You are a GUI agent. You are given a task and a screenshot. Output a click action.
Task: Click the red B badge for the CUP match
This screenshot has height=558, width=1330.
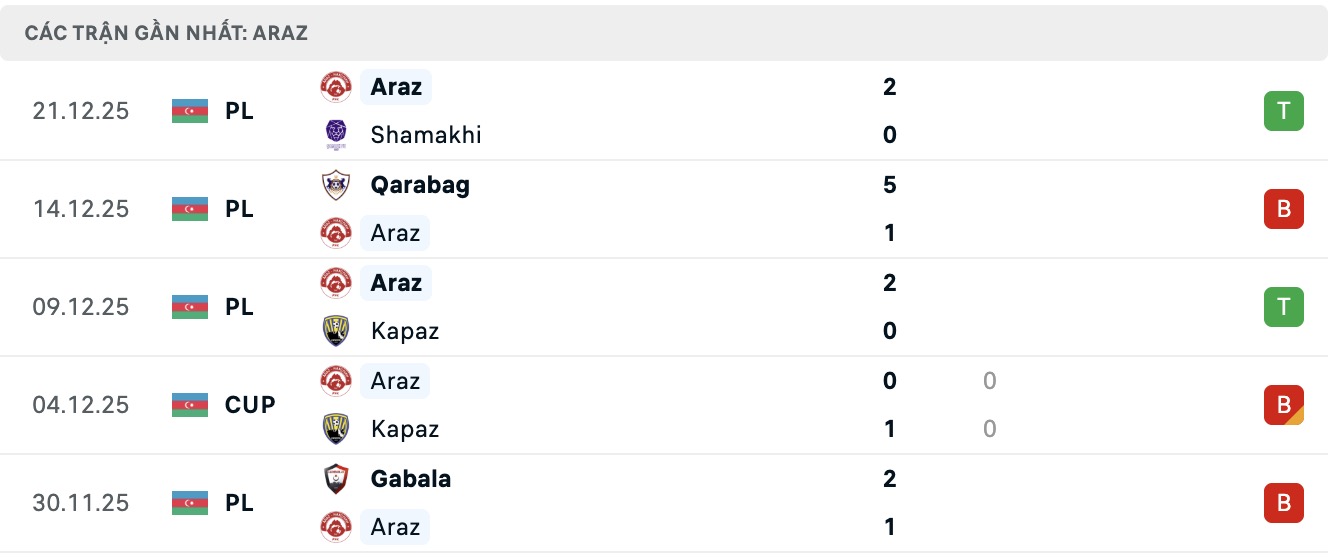click(1283, 405)
